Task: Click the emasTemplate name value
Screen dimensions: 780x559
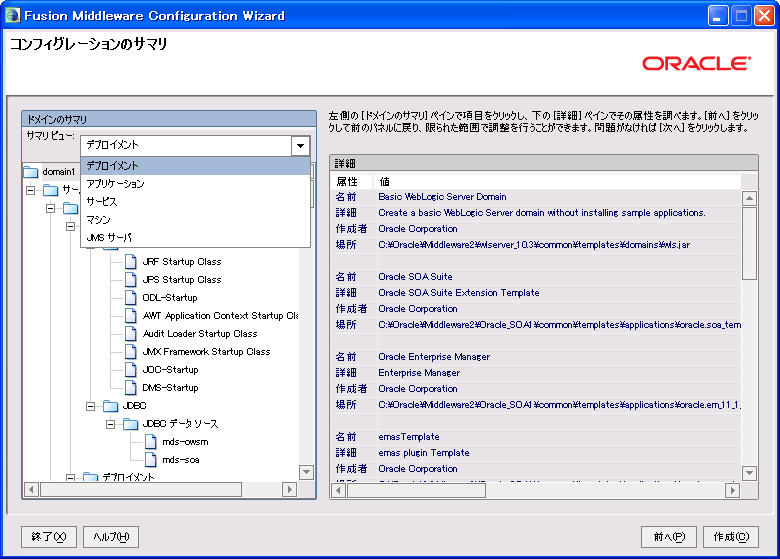Action: (409, 437)
